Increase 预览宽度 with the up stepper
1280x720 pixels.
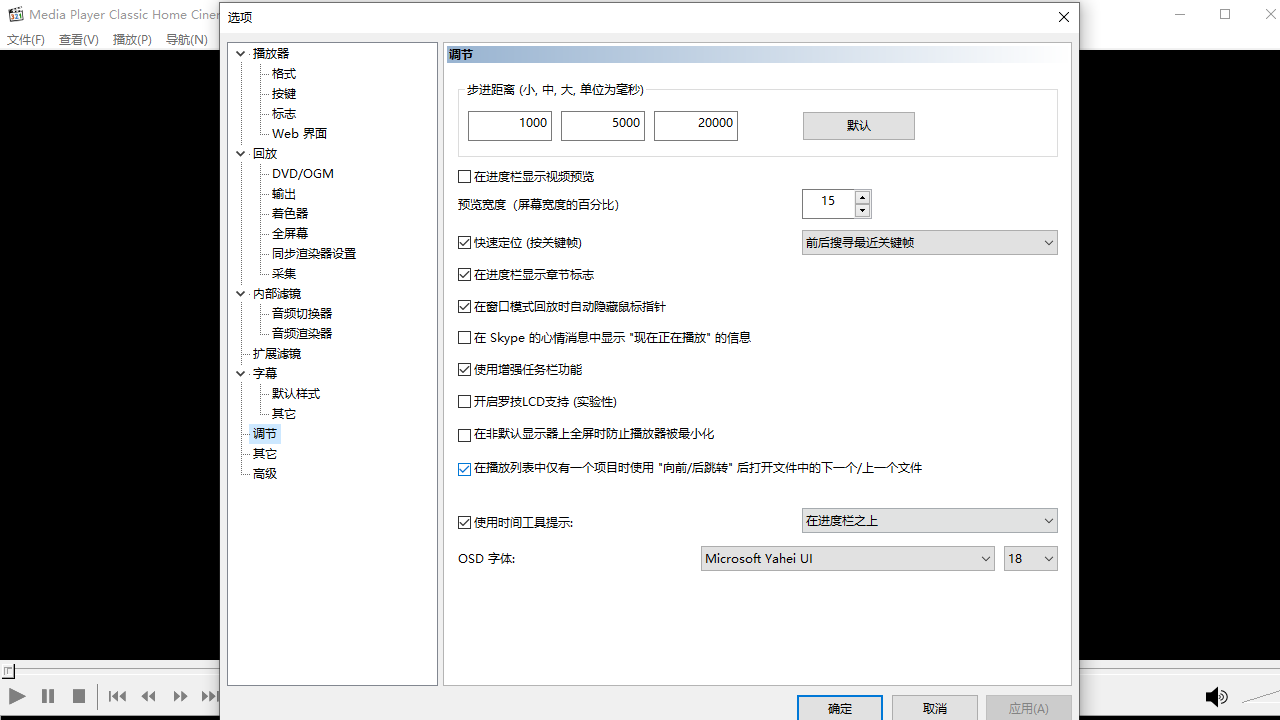[862, 197]
